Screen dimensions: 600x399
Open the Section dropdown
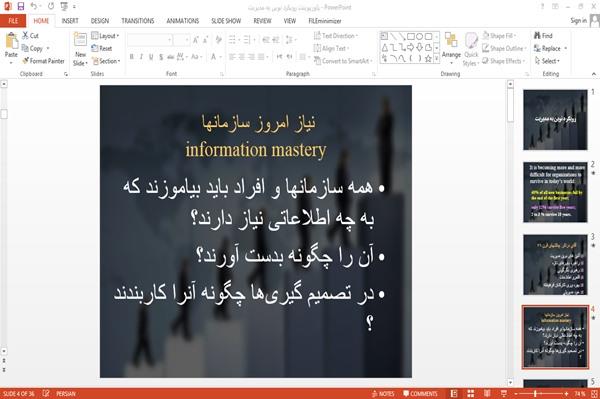pyautogui.click(x=106, y=61)
